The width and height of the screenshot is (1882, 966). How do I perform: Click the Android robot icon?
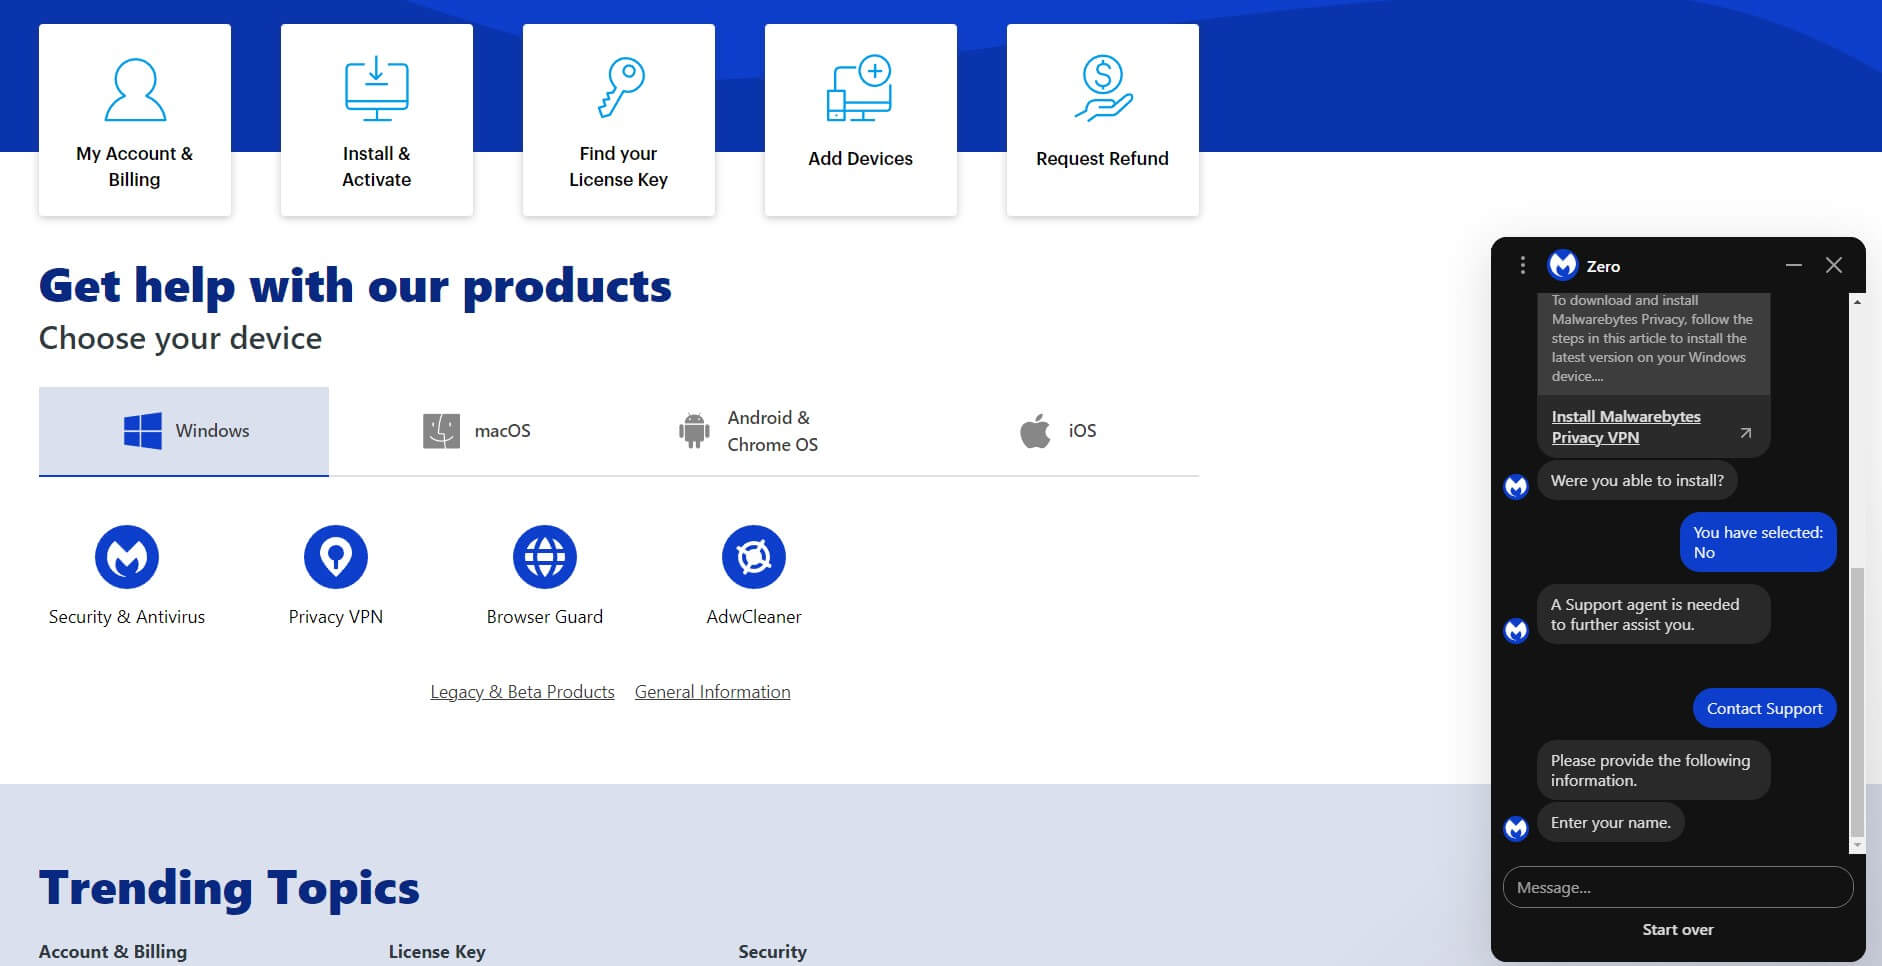coord(694,431)
